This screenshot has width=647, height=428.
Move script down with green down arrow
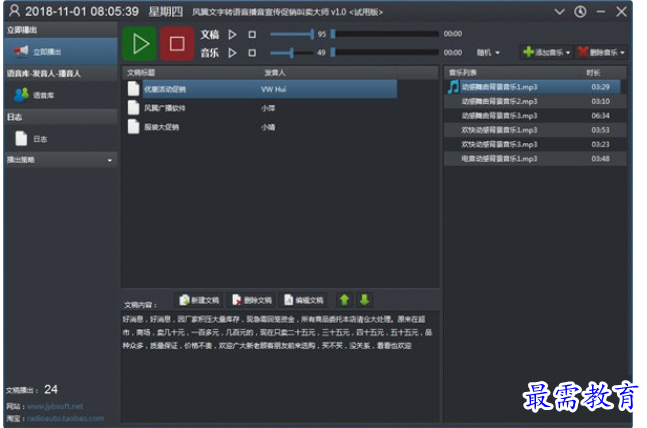pyautogui.click(x=364, y=300)
